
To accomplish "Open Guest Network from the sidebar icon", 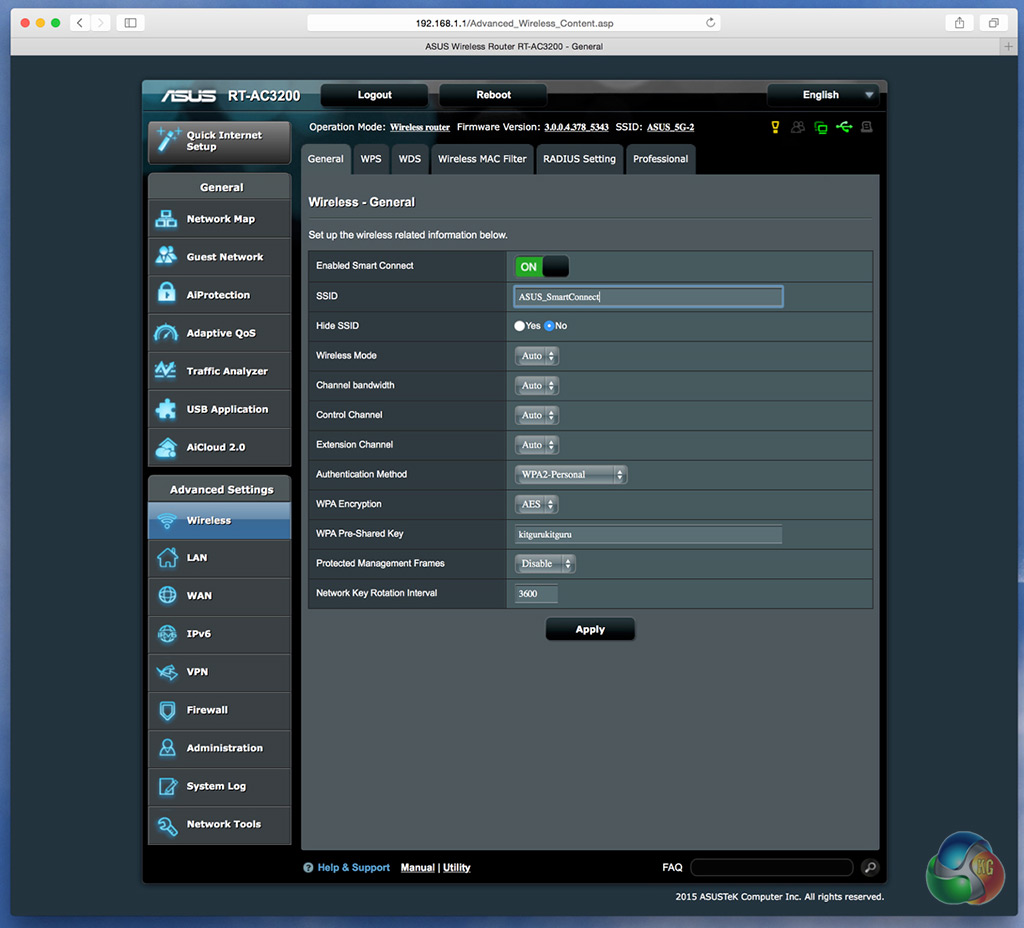I will tap(166, 257).
